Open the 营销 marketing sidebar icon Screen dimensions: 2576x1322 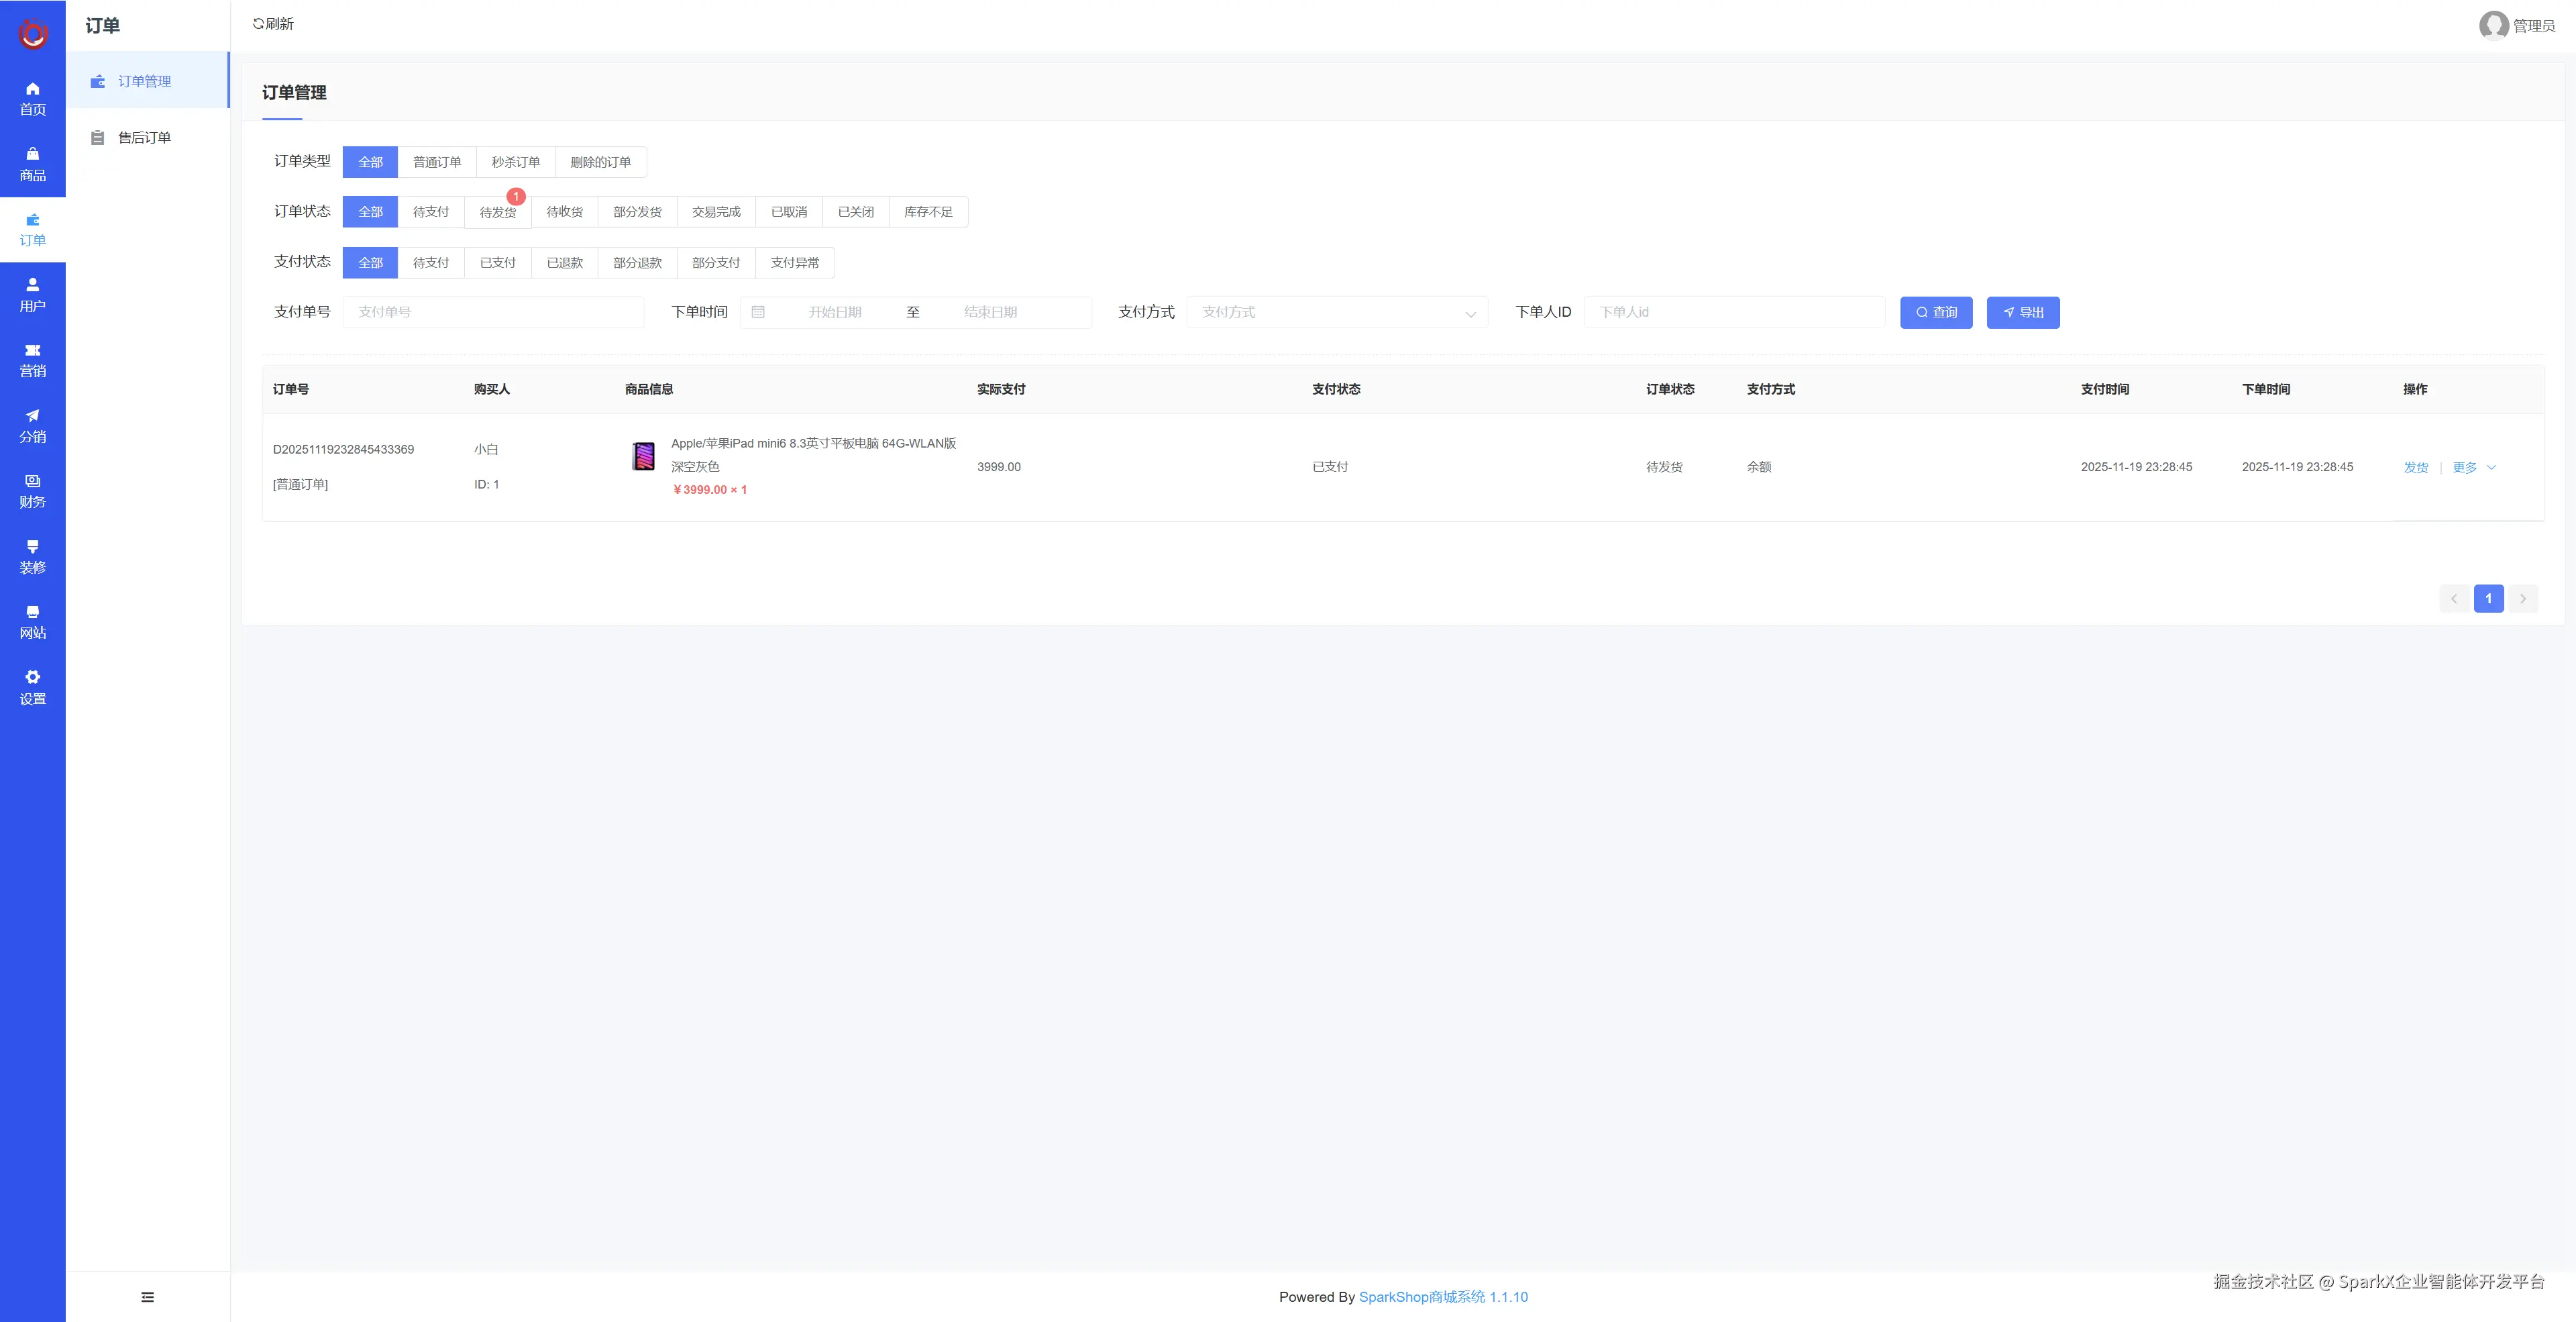[x=32, y=360]
